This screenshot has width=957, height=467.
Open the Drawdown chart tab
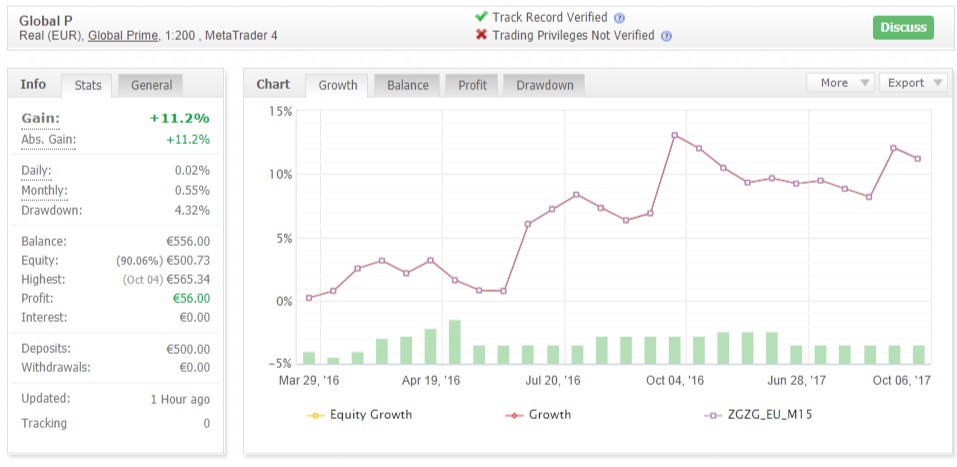[x=544, y=85]
